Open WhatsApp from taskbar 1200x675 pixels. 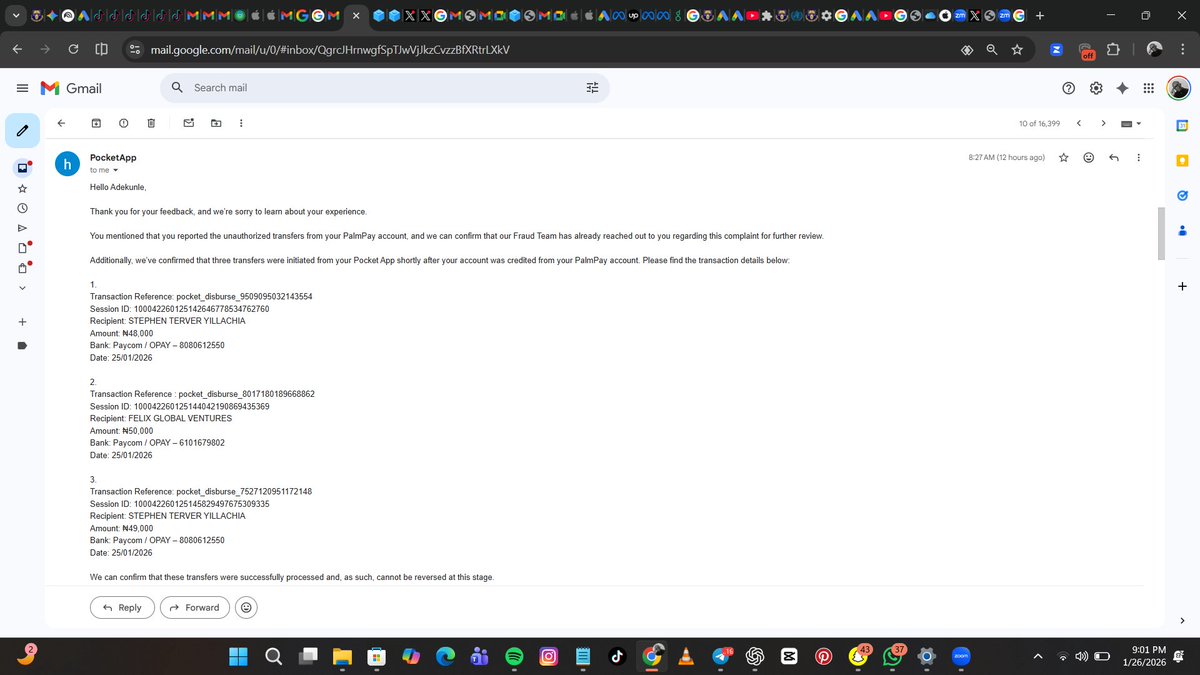click(893, 656)
